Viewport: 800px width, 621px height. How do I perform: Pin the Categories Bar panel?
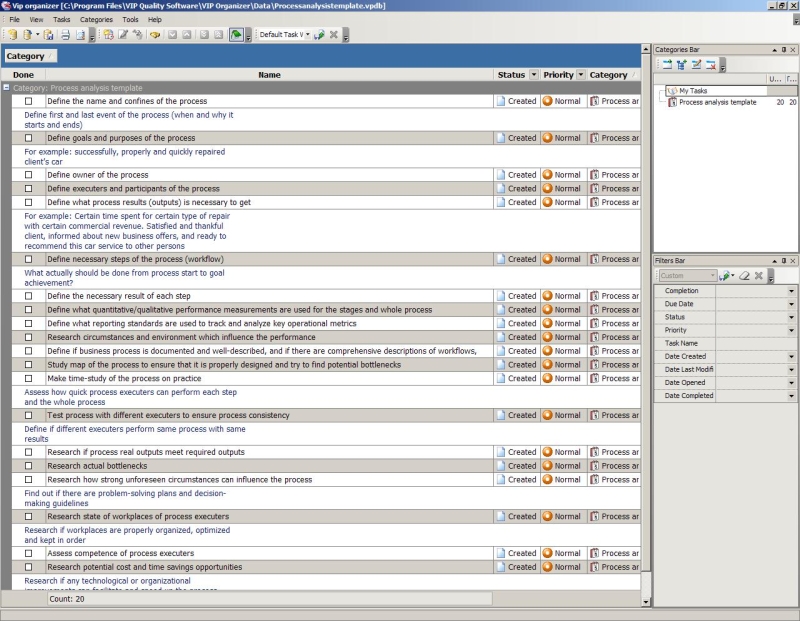[784, 49]
